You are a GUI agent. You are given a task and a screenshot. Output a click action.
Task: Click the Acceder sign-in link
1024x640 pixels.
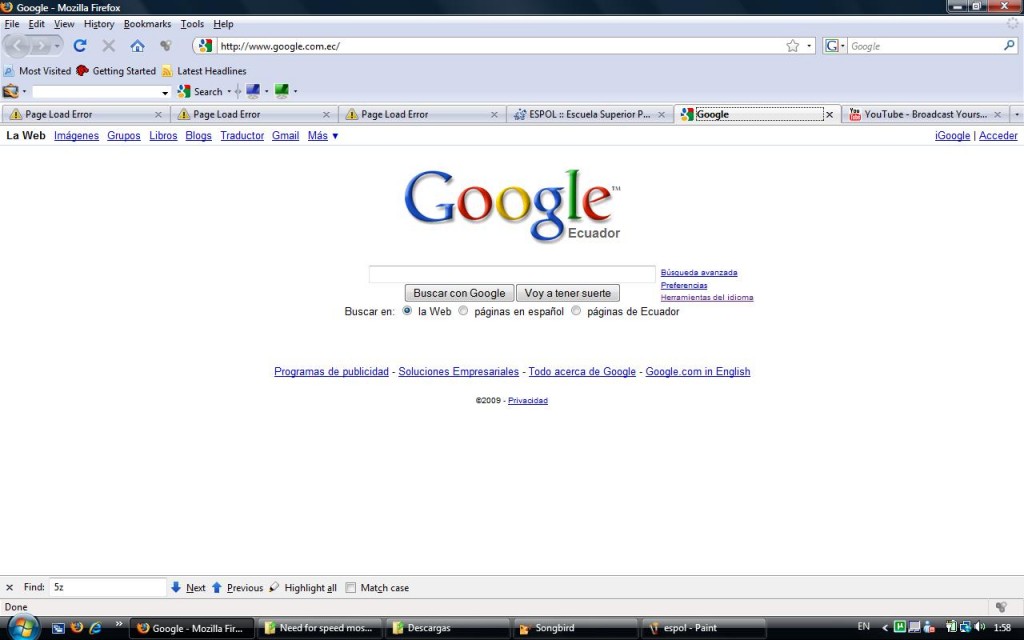point(998,135)
